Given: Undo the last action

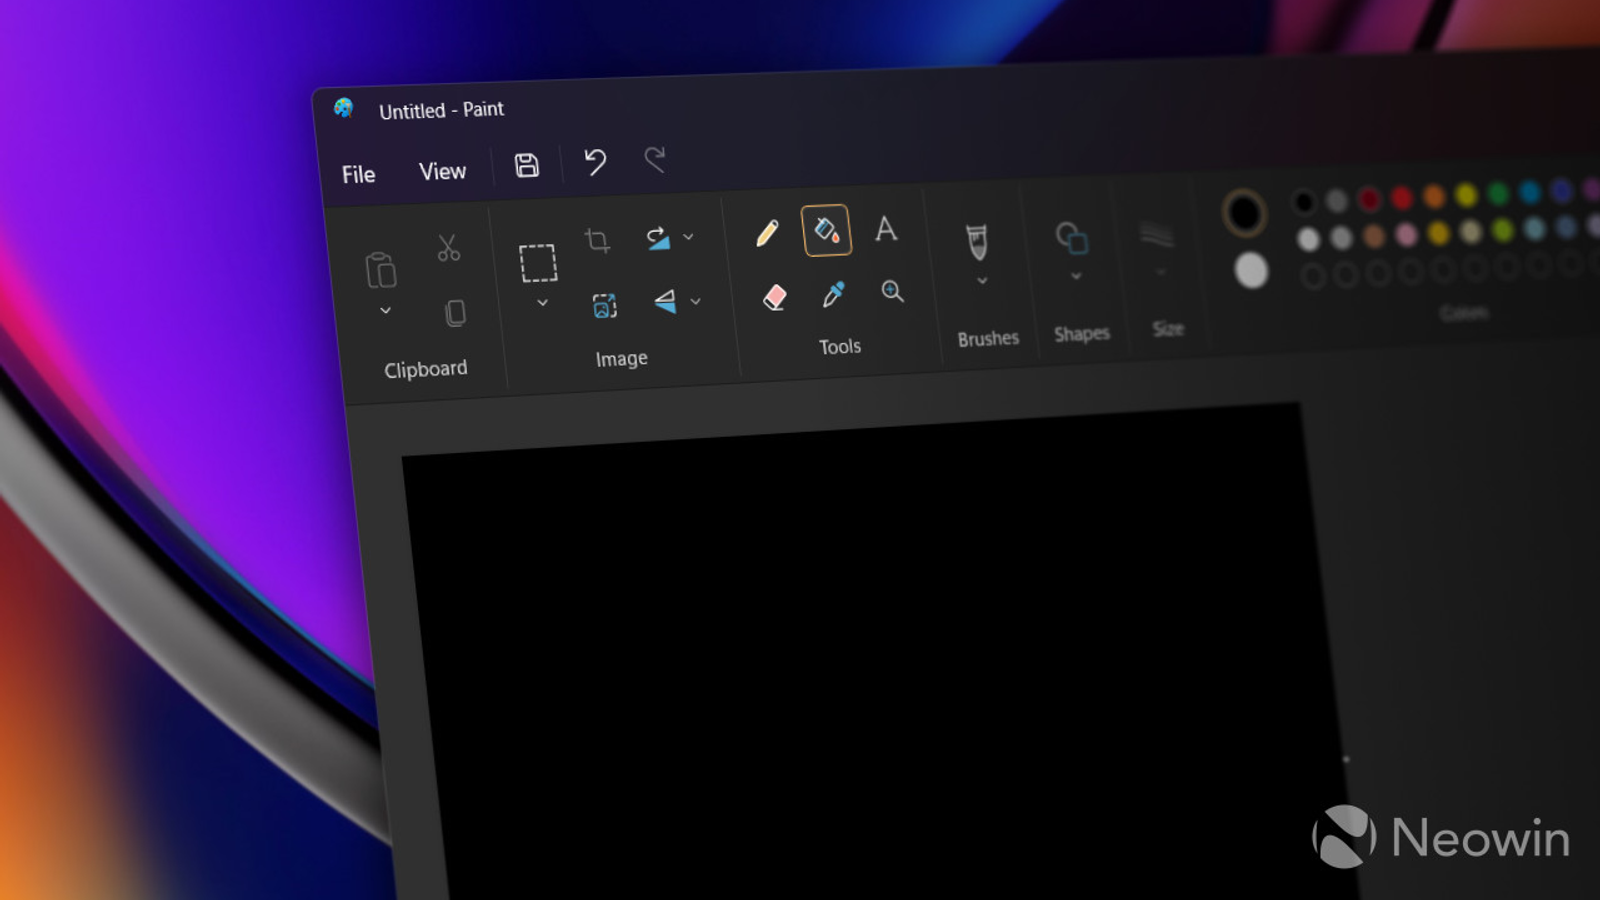Looking at the screenshot, I should coord(595,161).
